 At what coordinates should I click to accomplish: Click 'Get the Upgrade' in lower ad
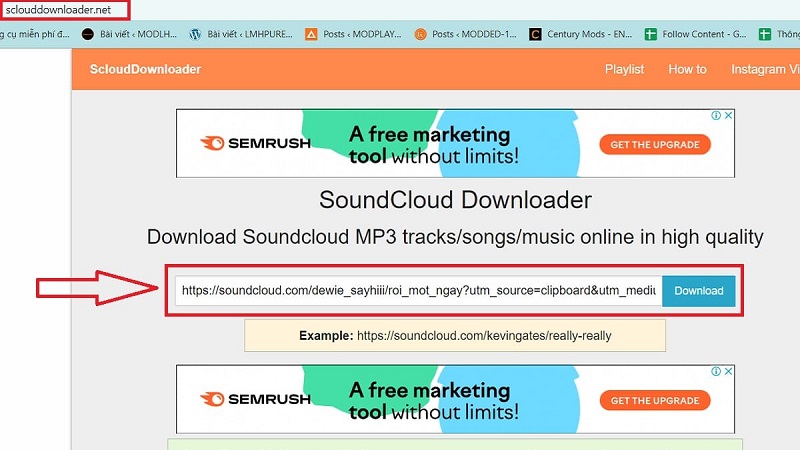pos(655,401)
